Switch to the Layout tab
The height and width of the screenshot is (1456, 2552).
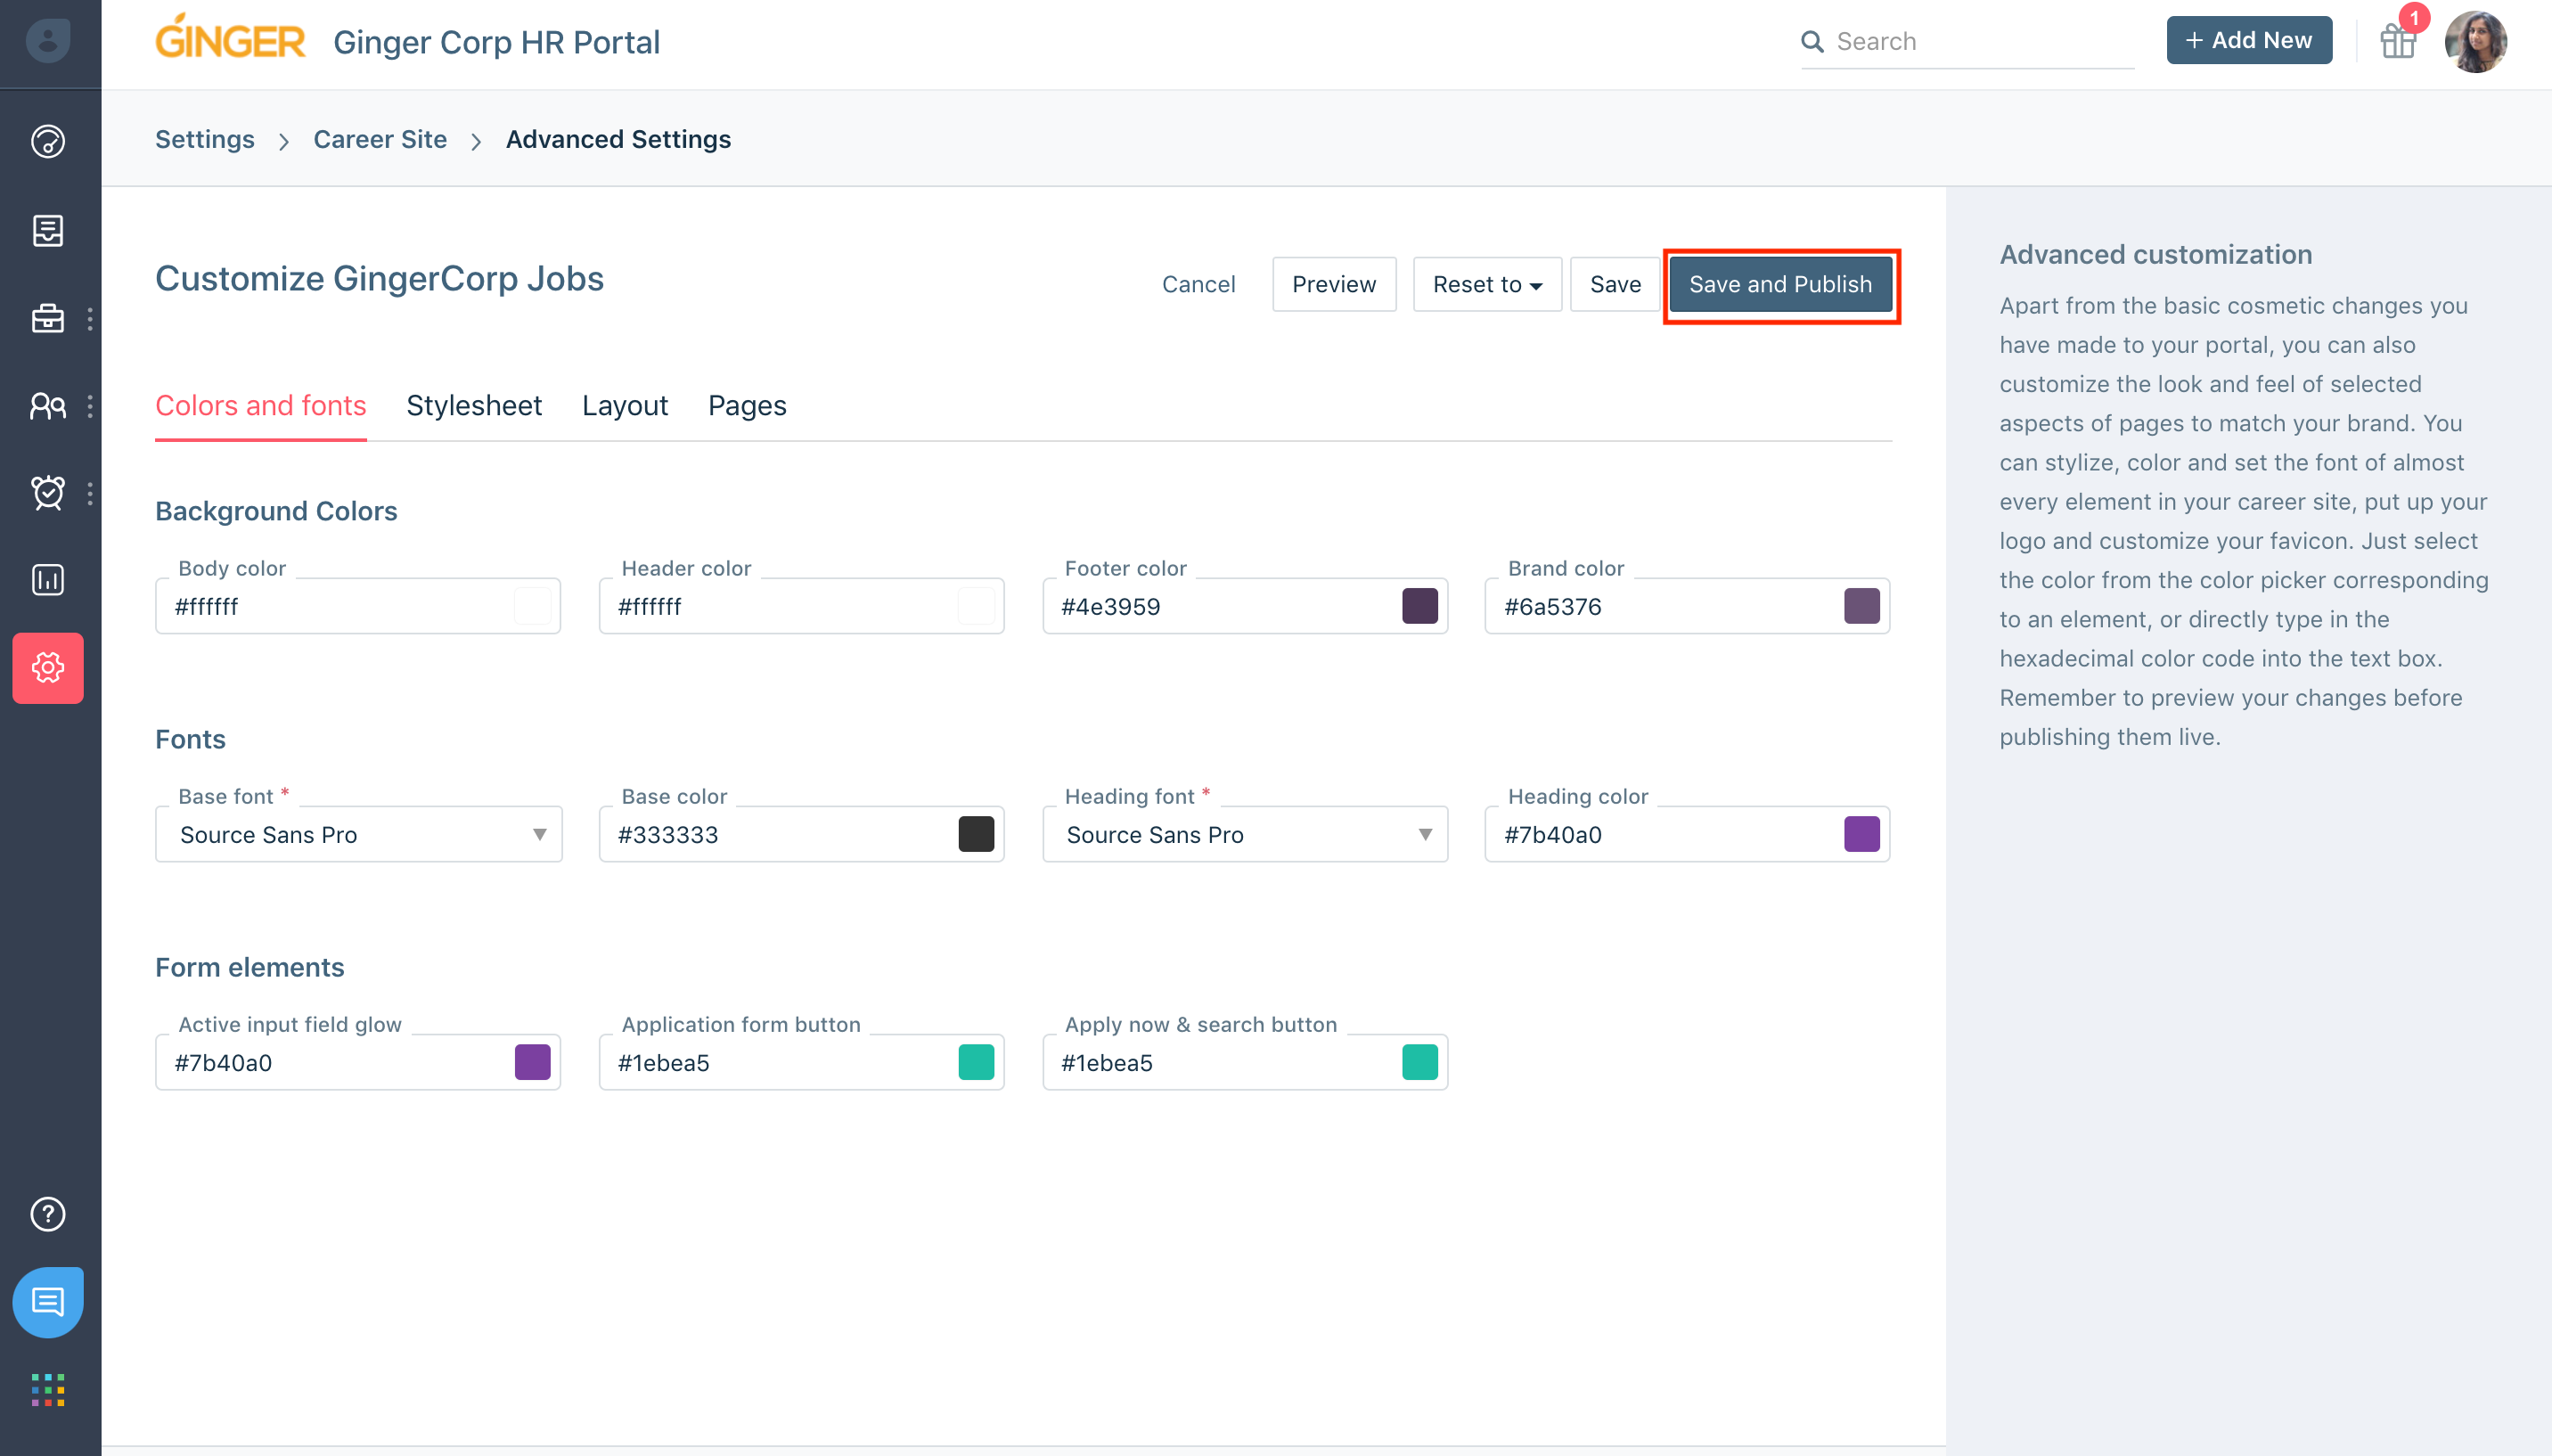click(625, 405)
